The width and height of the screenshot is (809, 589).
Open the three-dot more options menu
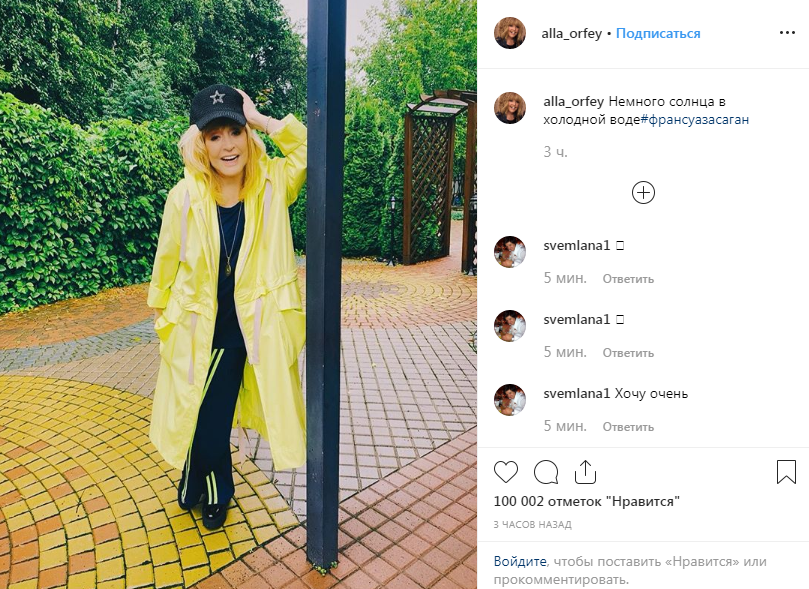point(787,32)
